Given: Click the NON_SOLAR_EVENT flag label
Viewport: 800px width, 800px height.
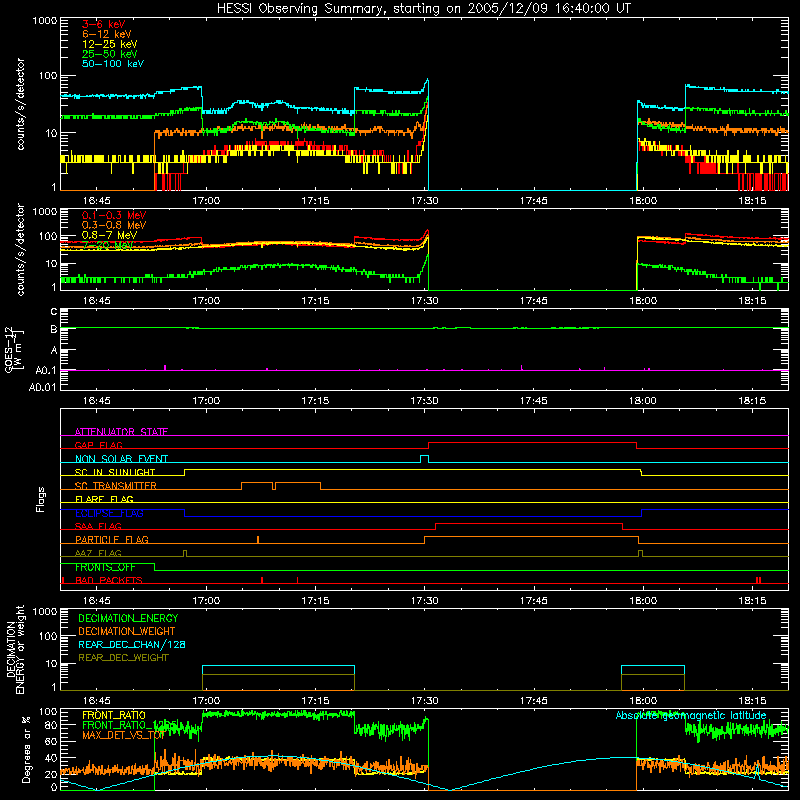Looking at the screenshot, I should click(121, 459).
